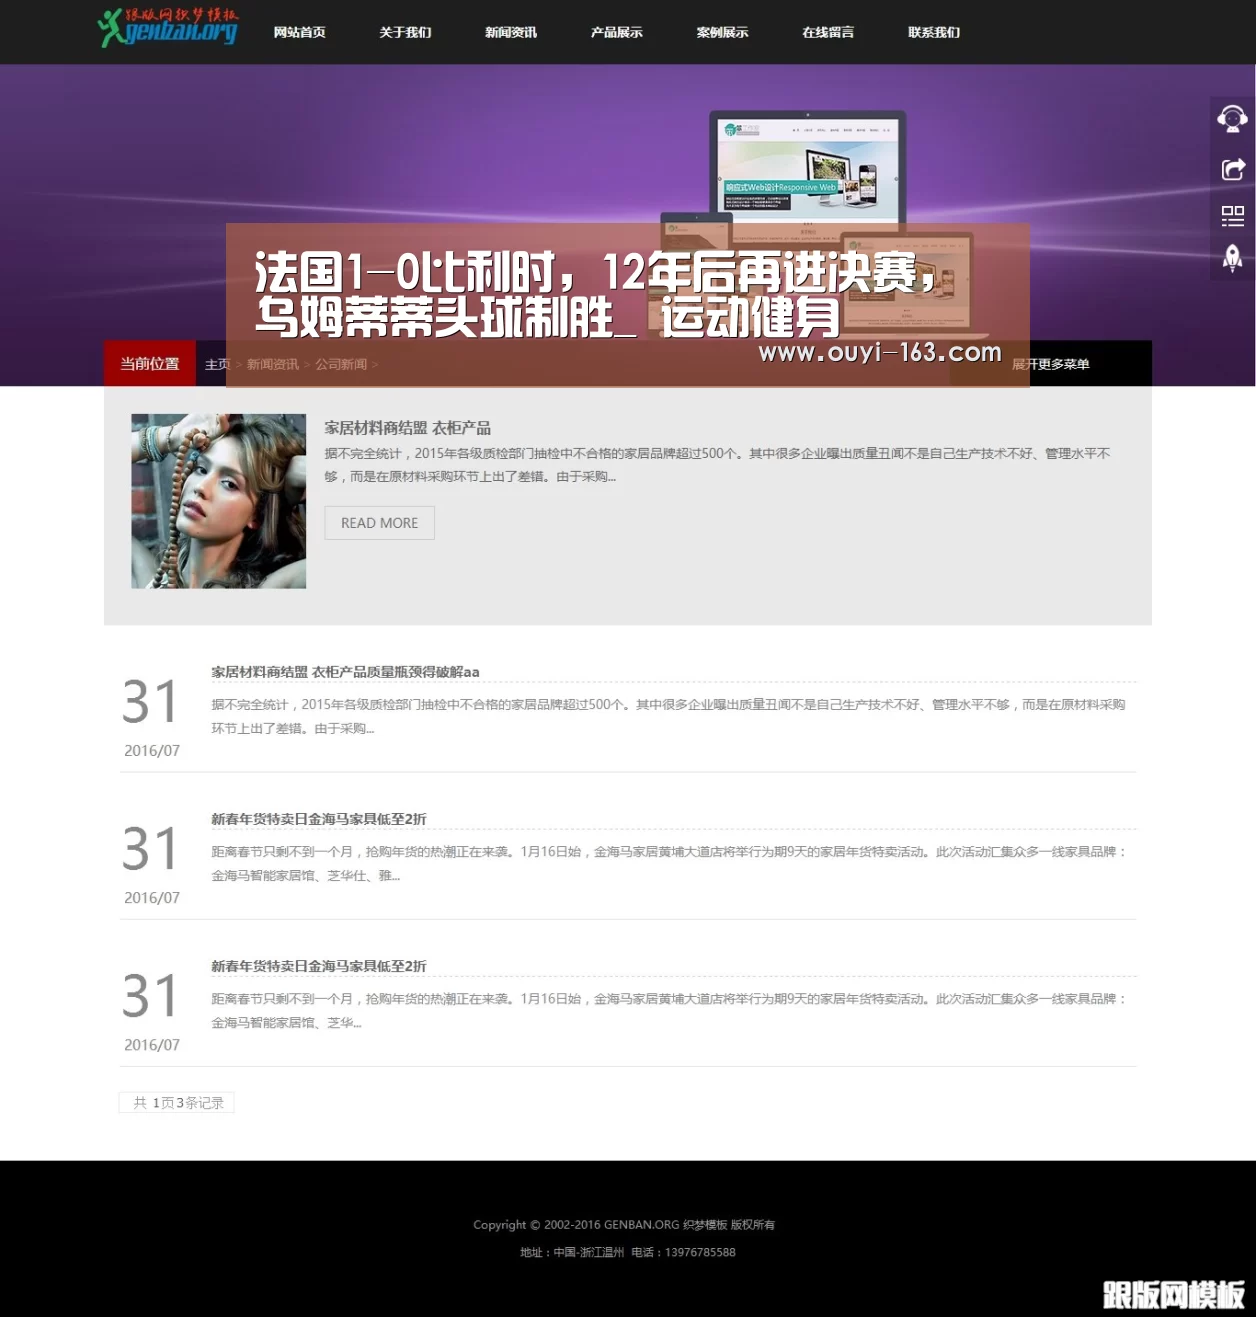Viewport: 1256px width, 1317px height.
Task: Click the 当前位置 red label
Action: pyautogui.click(x=150, y=364)
